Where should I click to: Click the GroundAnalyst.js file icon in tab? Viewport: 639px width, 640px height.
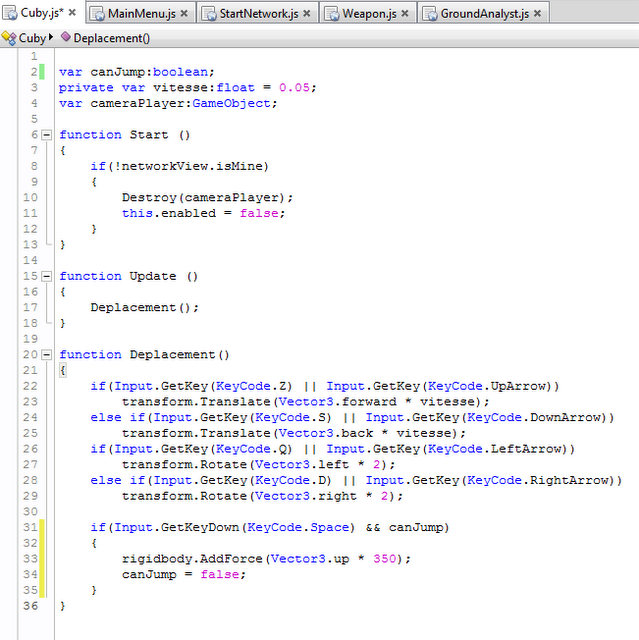430,14
